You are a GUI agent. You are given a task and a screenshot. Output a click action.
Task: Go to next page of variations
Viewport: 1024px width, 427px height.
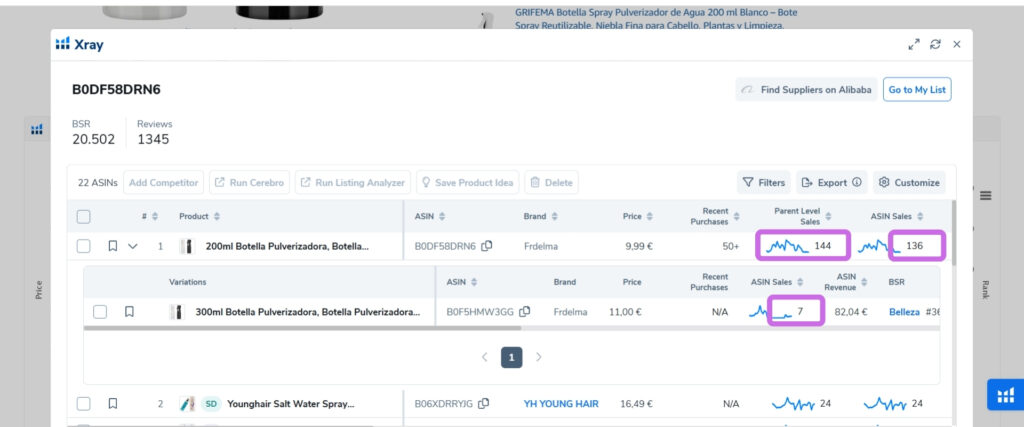tap(539, 357)
